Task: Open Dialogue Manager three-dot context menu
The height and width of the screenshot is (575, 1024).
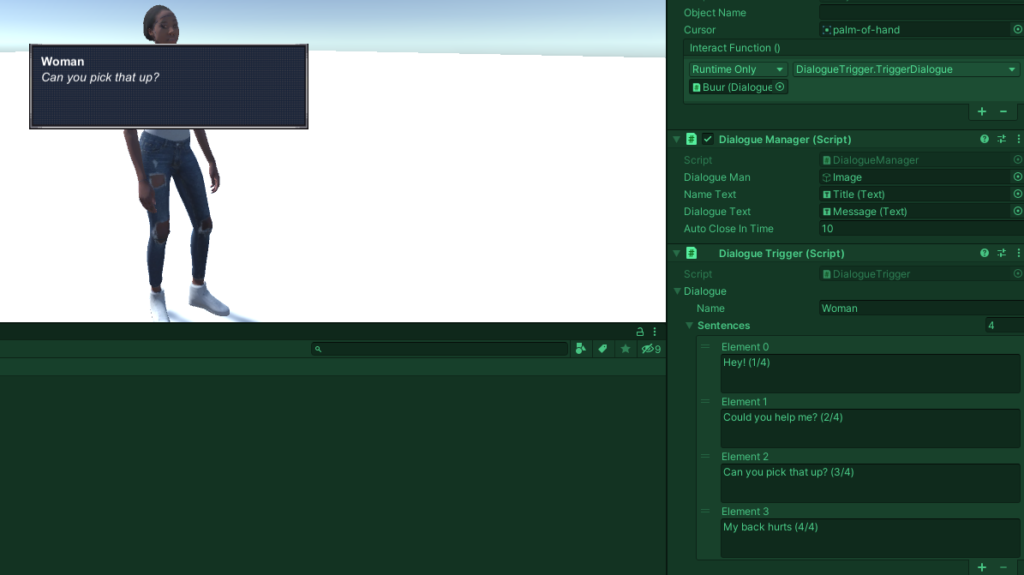Action: pyautogui.click(x=1017, y=139)
